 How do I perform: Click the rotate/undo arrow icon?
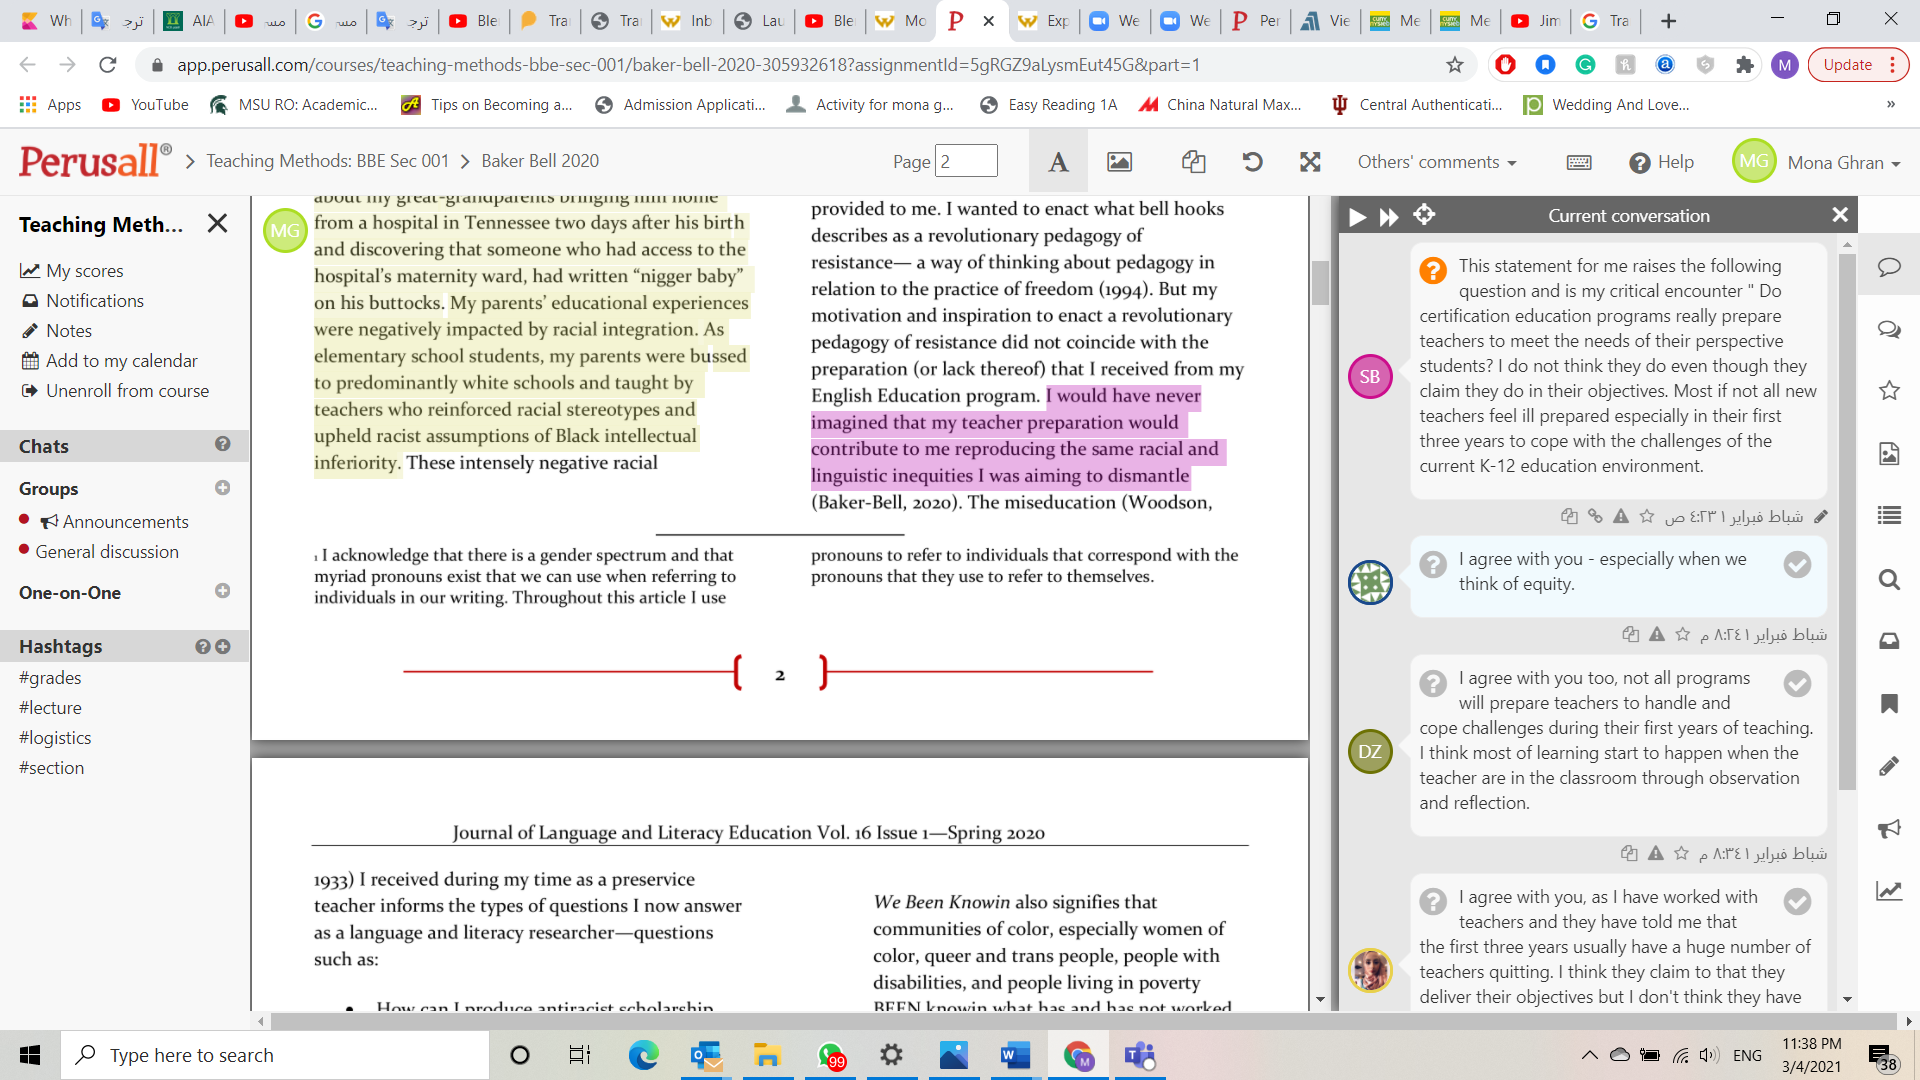[x=1252, y=162]
